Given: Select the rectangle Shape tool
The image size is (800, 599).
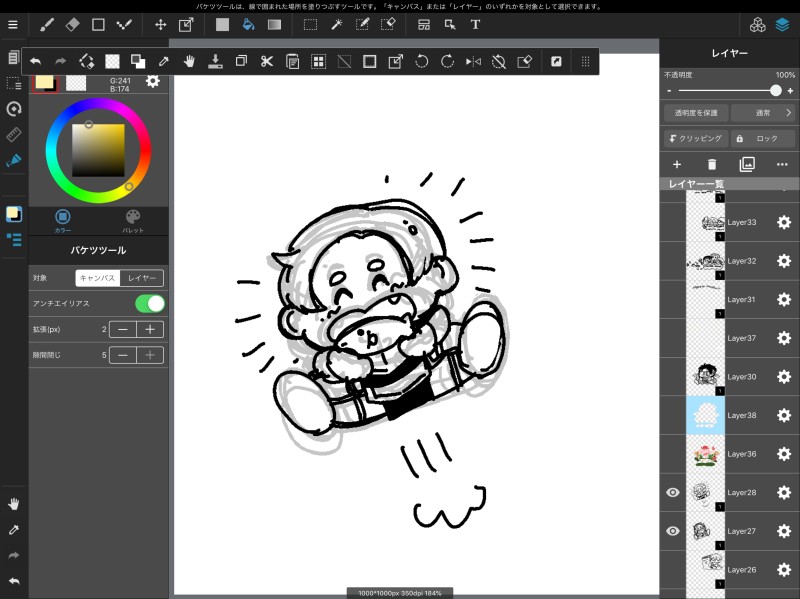Looking at the screenshot, I should click(x=98, y=24).
